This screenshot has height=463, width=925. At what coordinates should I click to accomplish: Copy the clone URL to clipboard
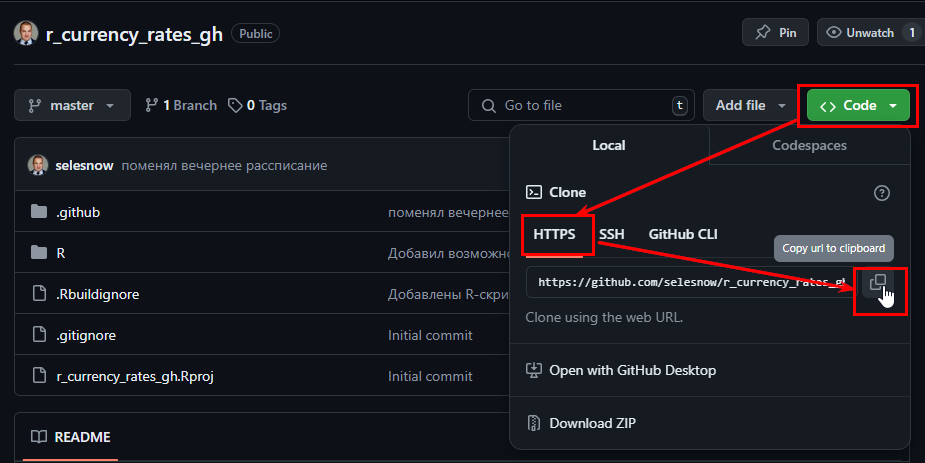pos(878,282)
